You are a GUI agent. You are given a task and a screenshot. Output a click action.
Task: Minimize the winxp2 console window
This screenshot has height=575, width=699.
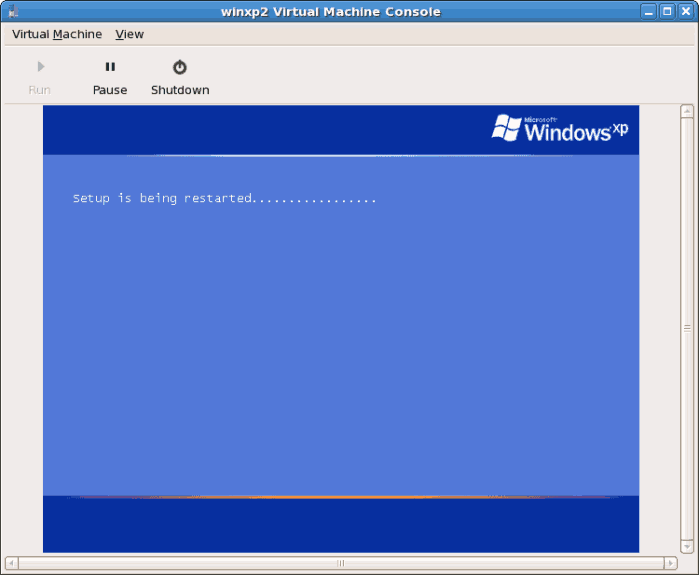point(649,12)
